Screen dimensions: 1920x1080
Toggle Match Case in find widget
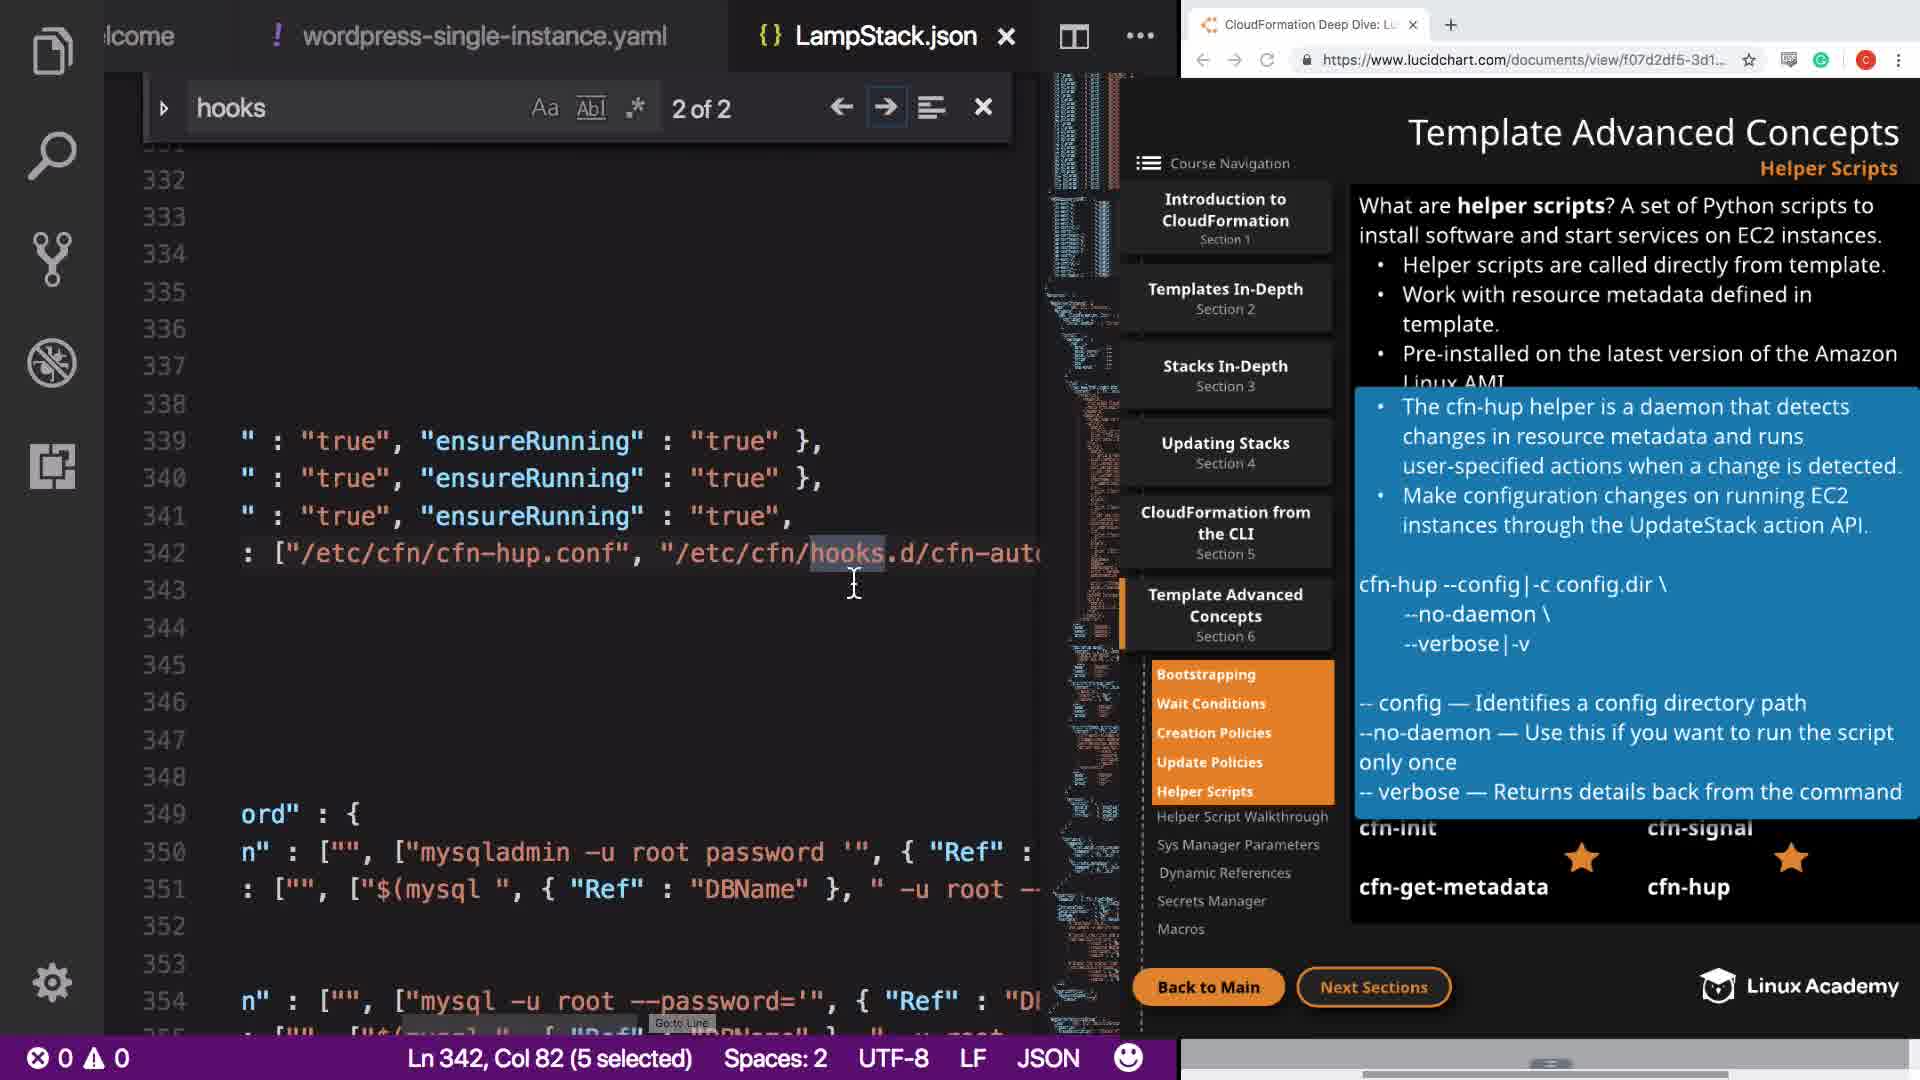(545, 108)
